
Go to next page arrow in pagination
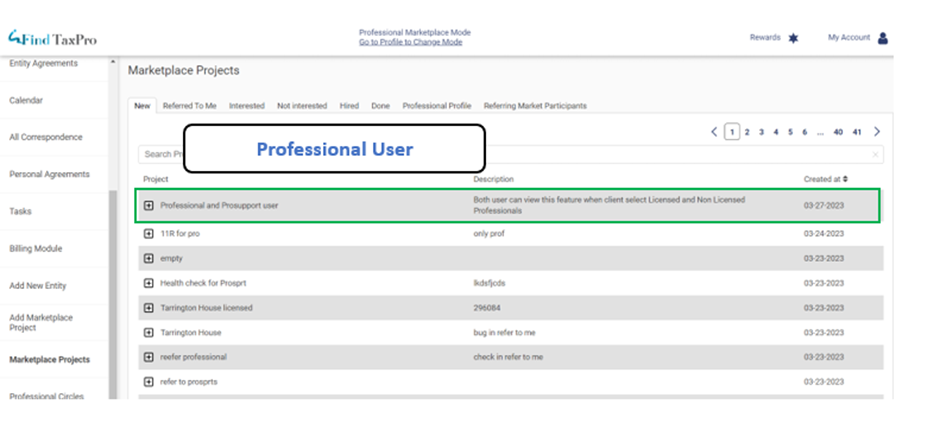(x=877, y=132)
